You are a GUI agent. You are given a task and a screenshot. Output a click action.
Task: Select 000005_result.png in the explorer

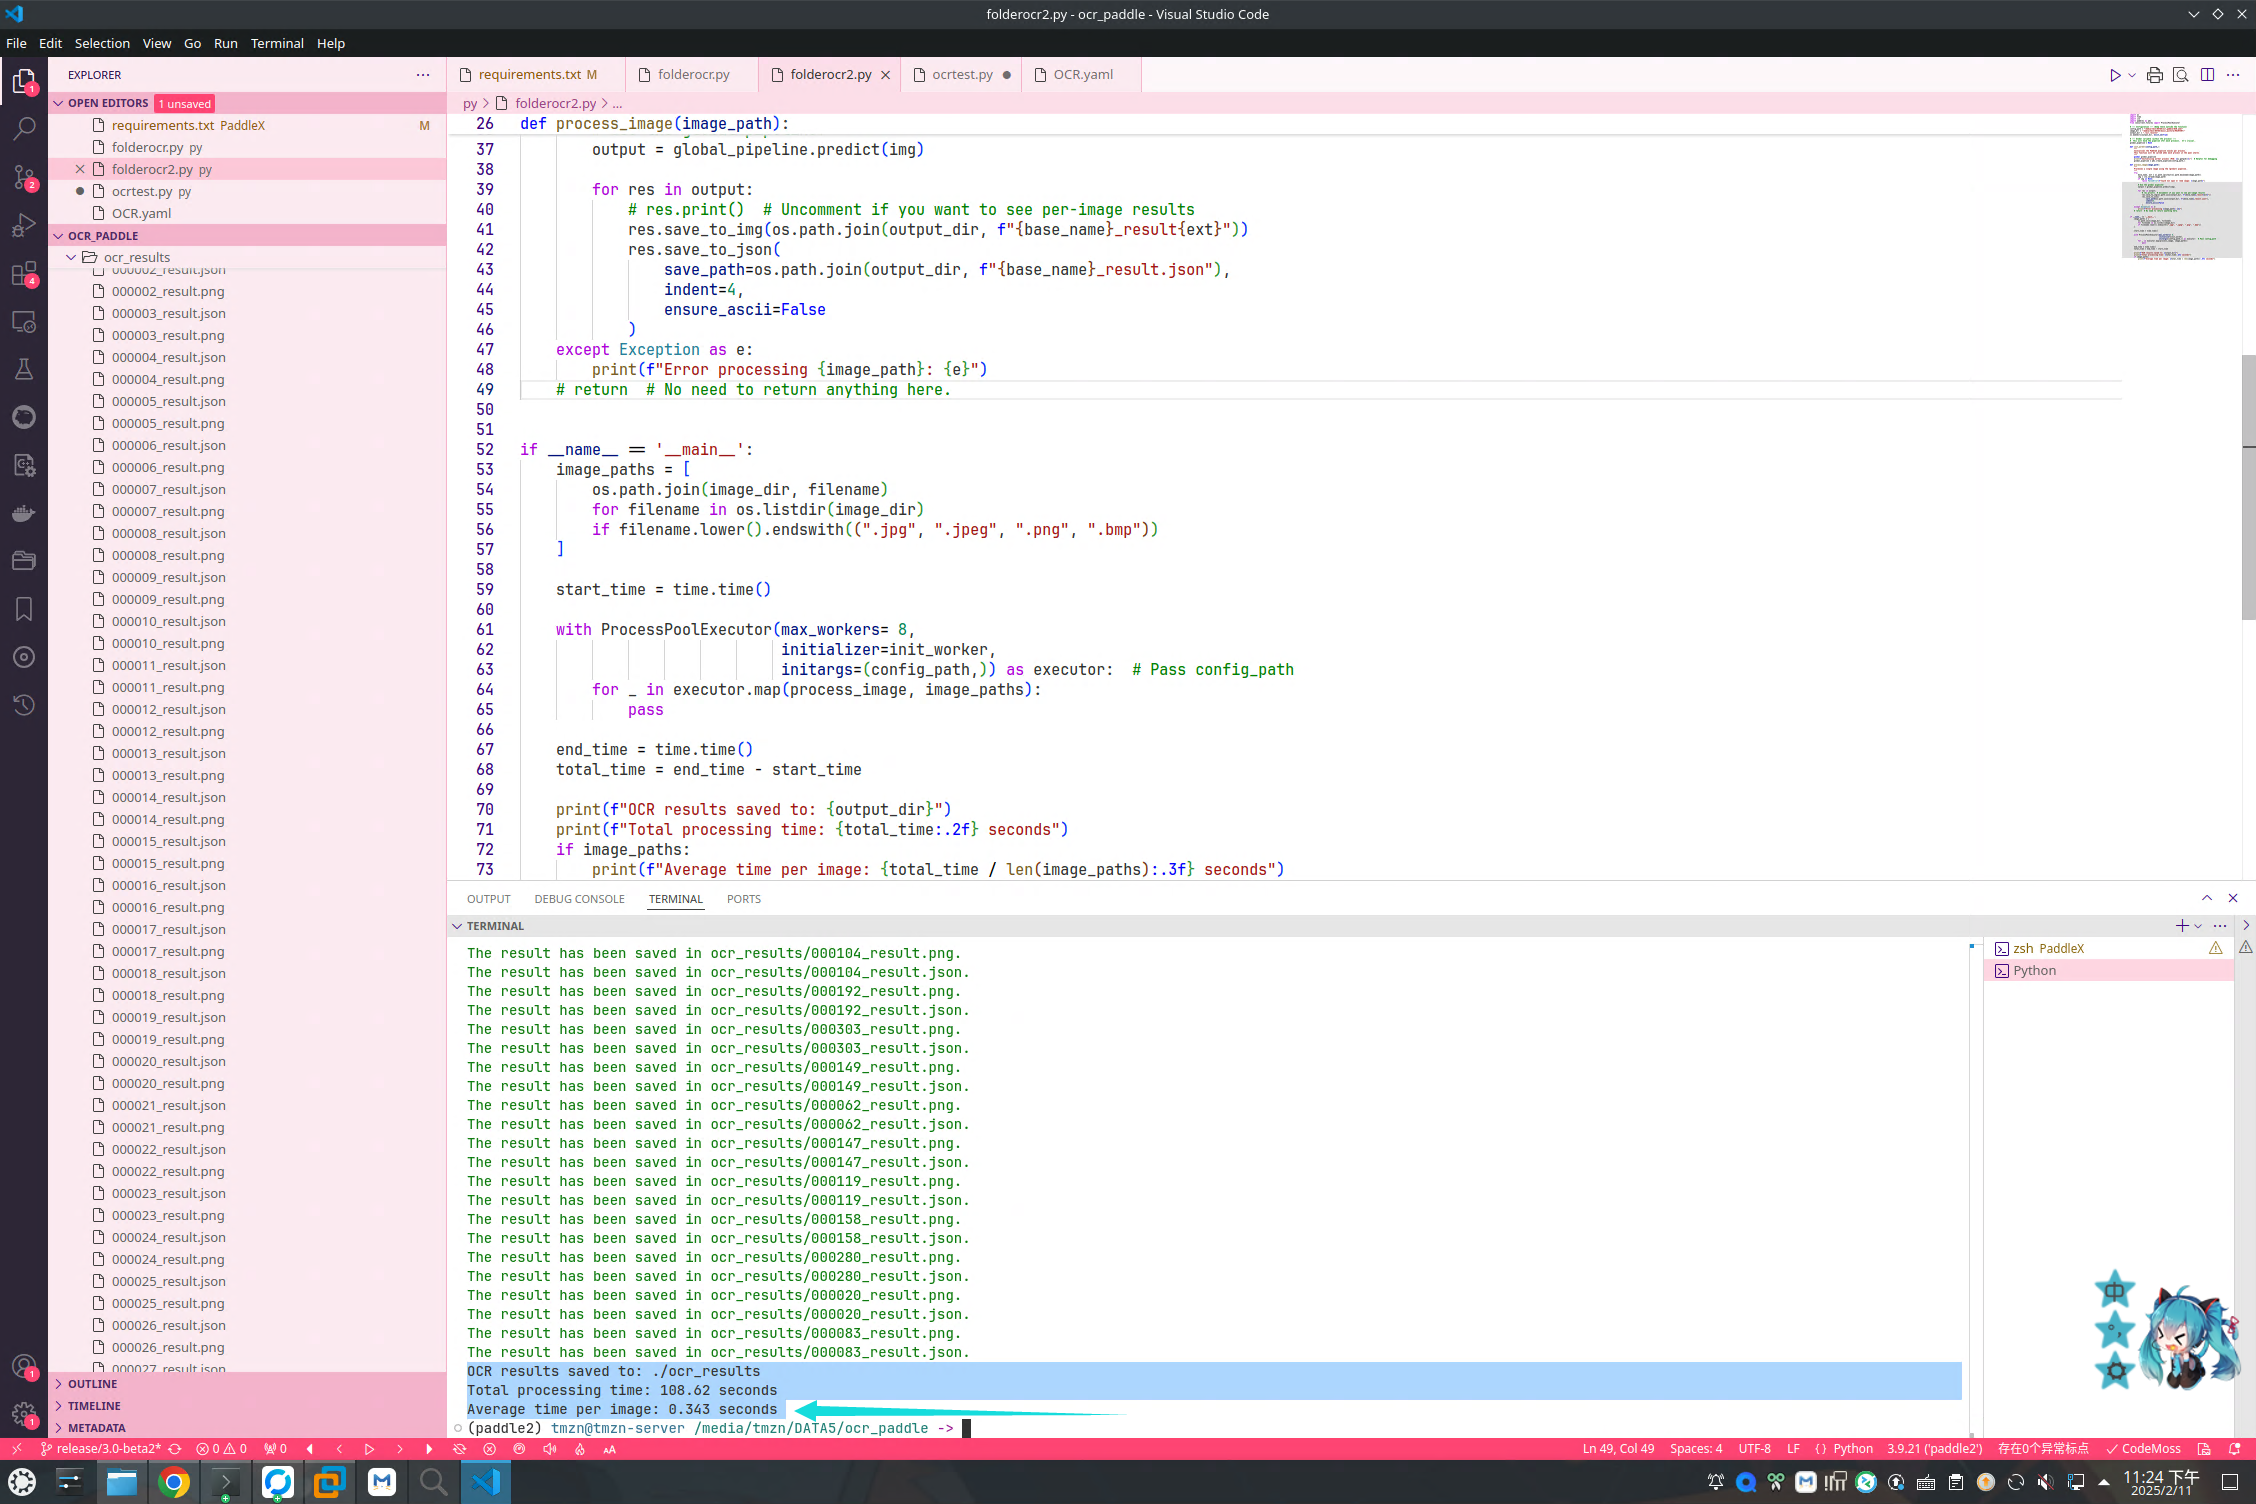[168, 423]
